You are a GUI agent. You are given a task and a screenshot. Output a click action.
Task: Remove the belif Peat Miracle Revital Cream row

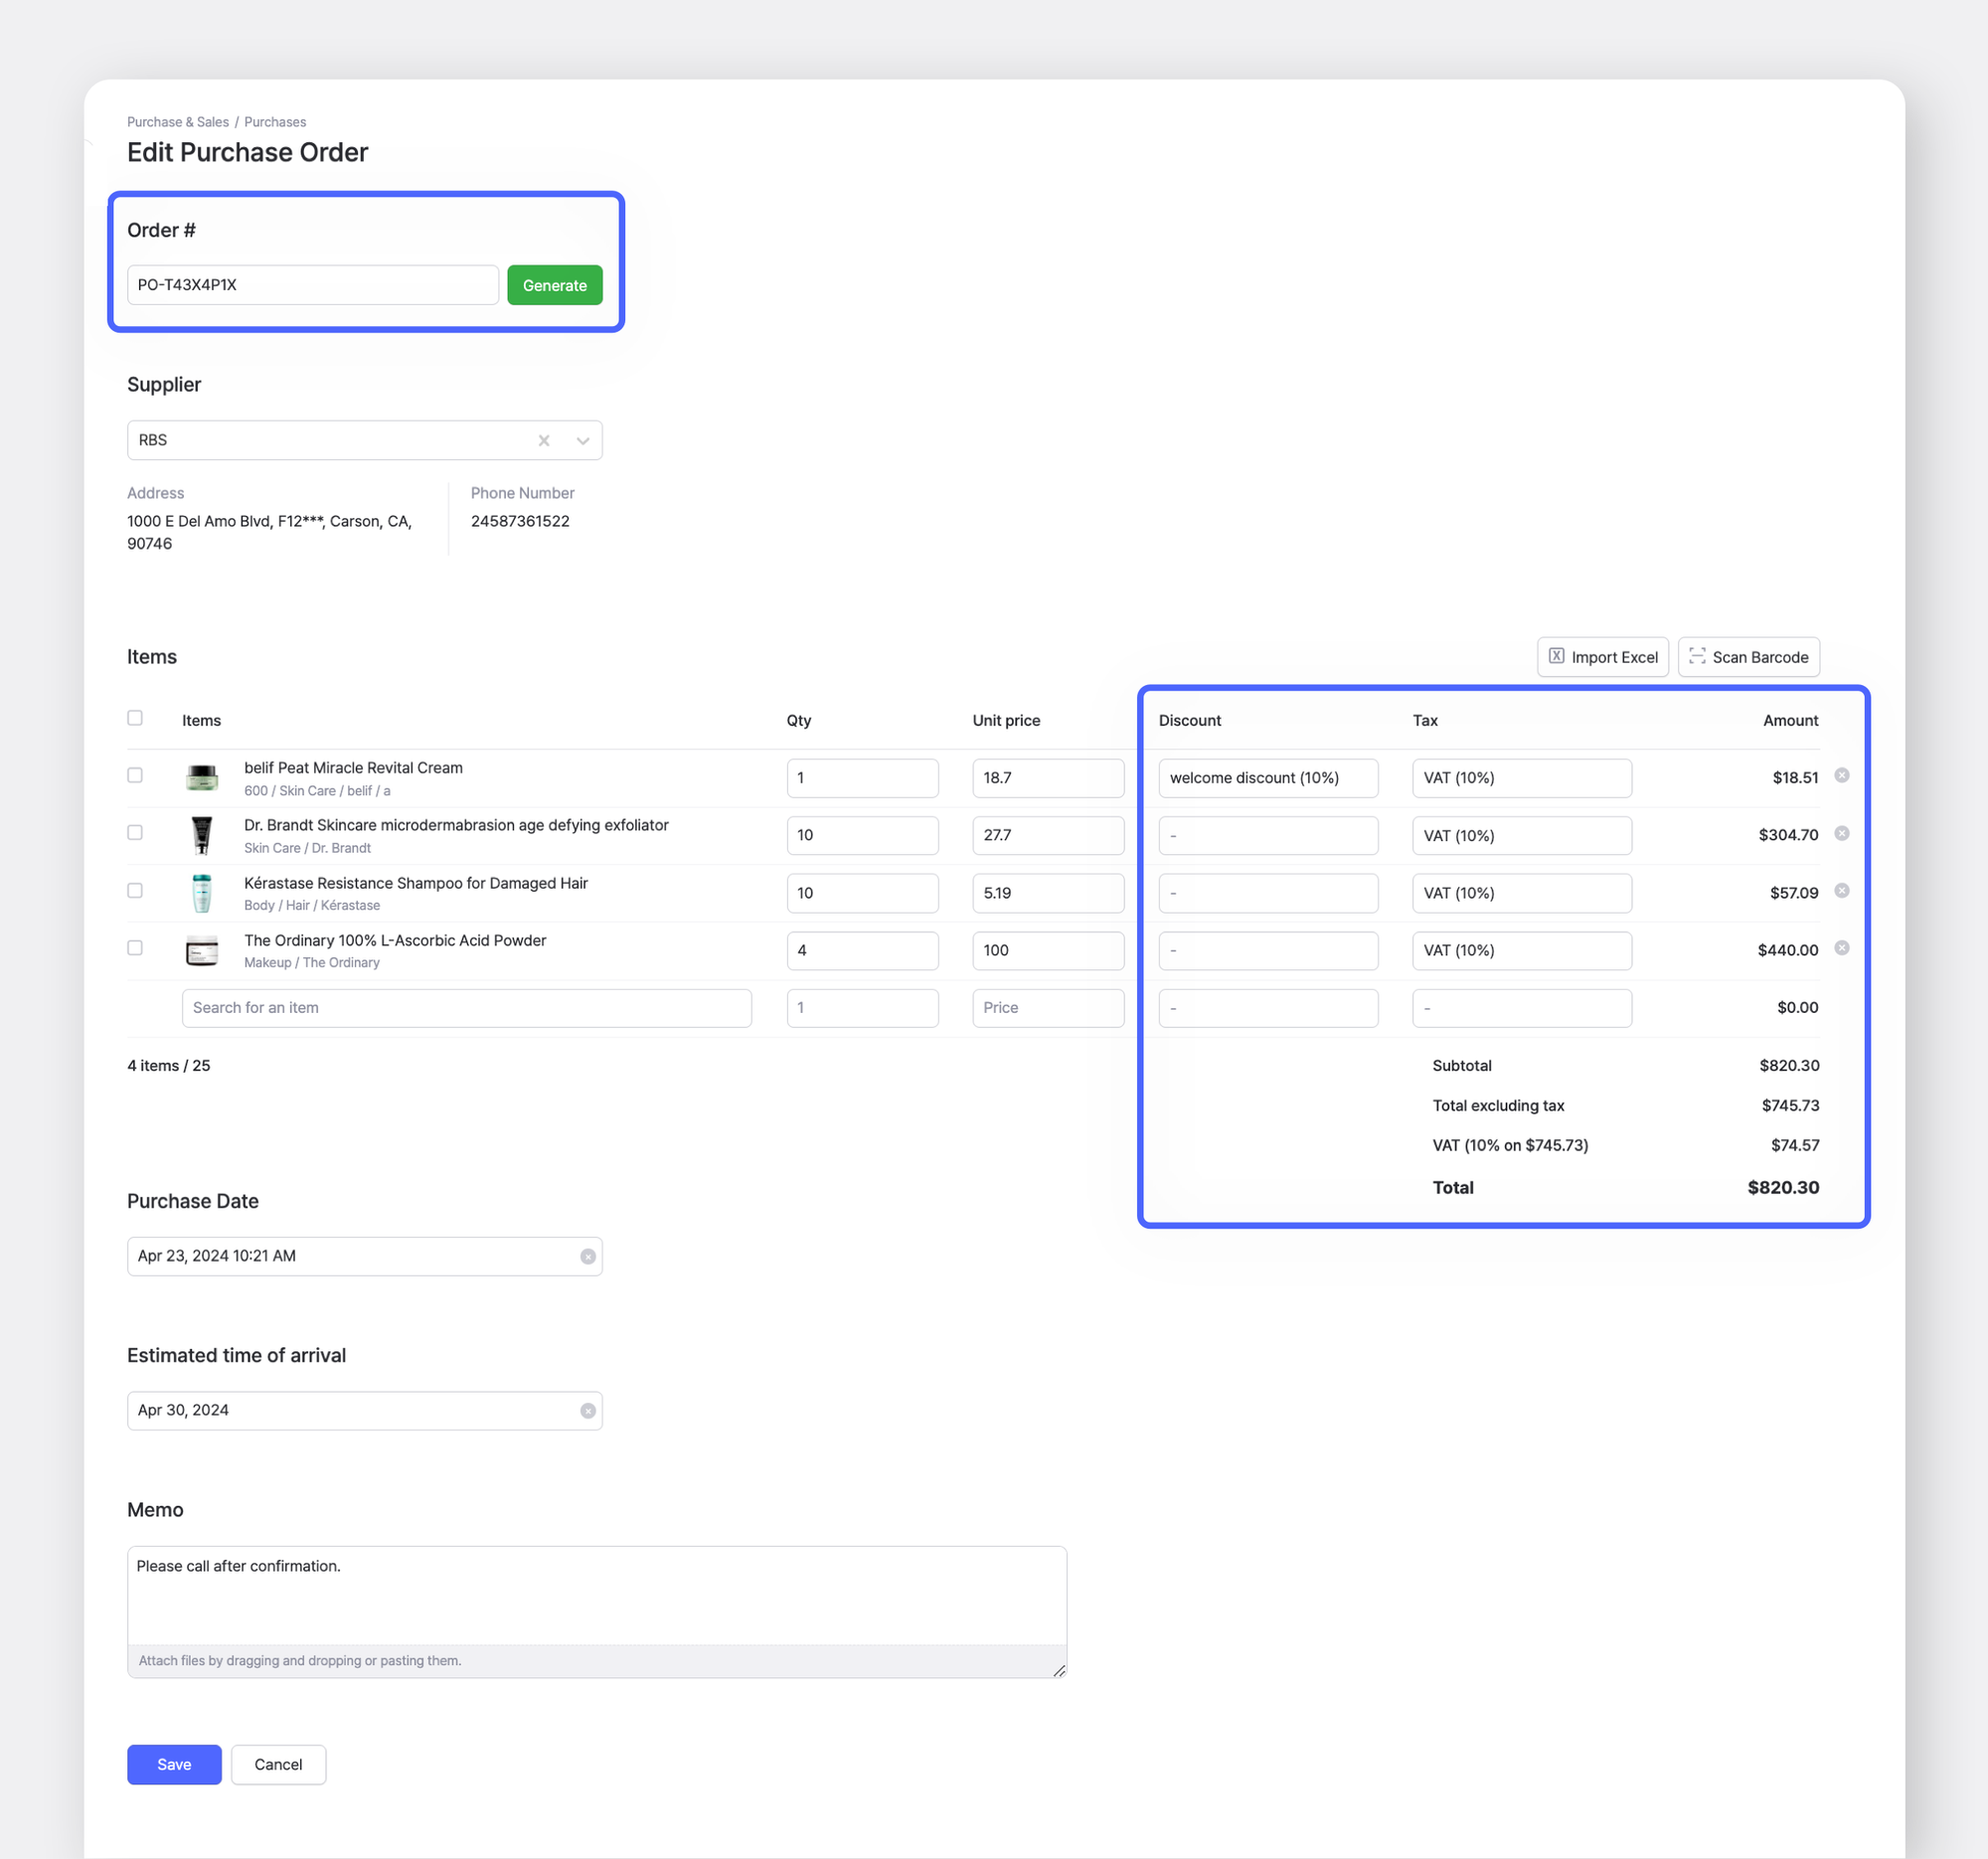(1843, 775)
